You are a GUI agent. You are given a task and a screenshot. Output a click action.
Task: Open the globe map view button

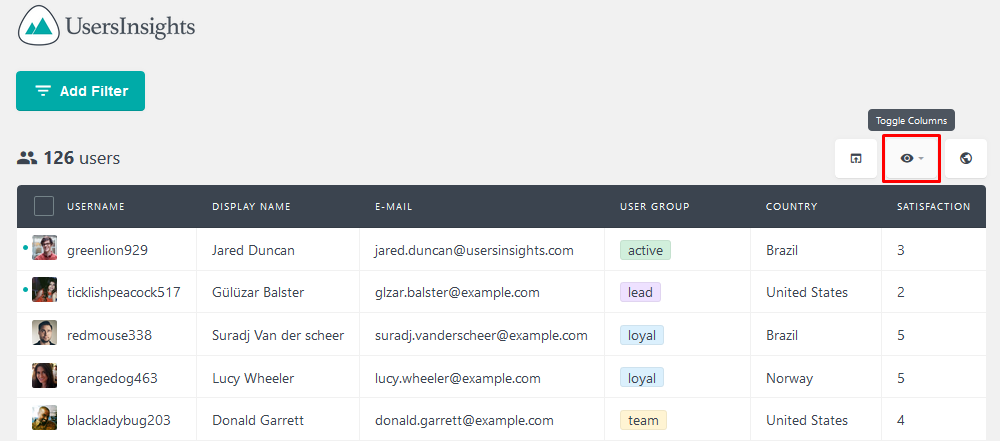tap(966, 158)
